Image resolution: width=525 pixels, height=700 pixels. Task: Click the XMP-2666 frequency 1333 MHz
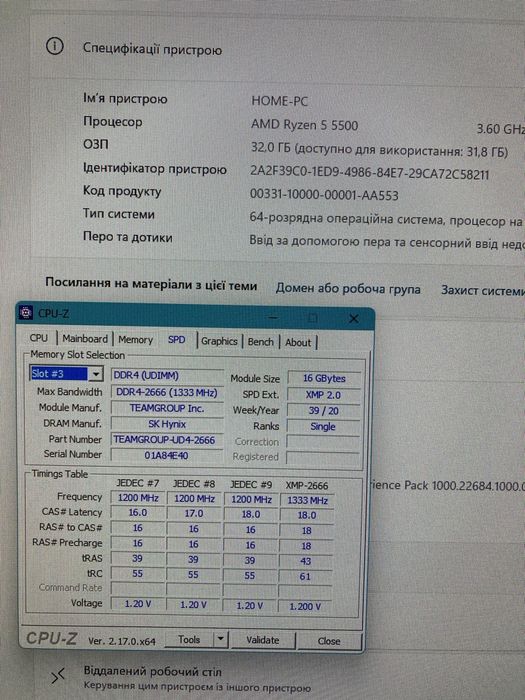click(x=307, y=500)
